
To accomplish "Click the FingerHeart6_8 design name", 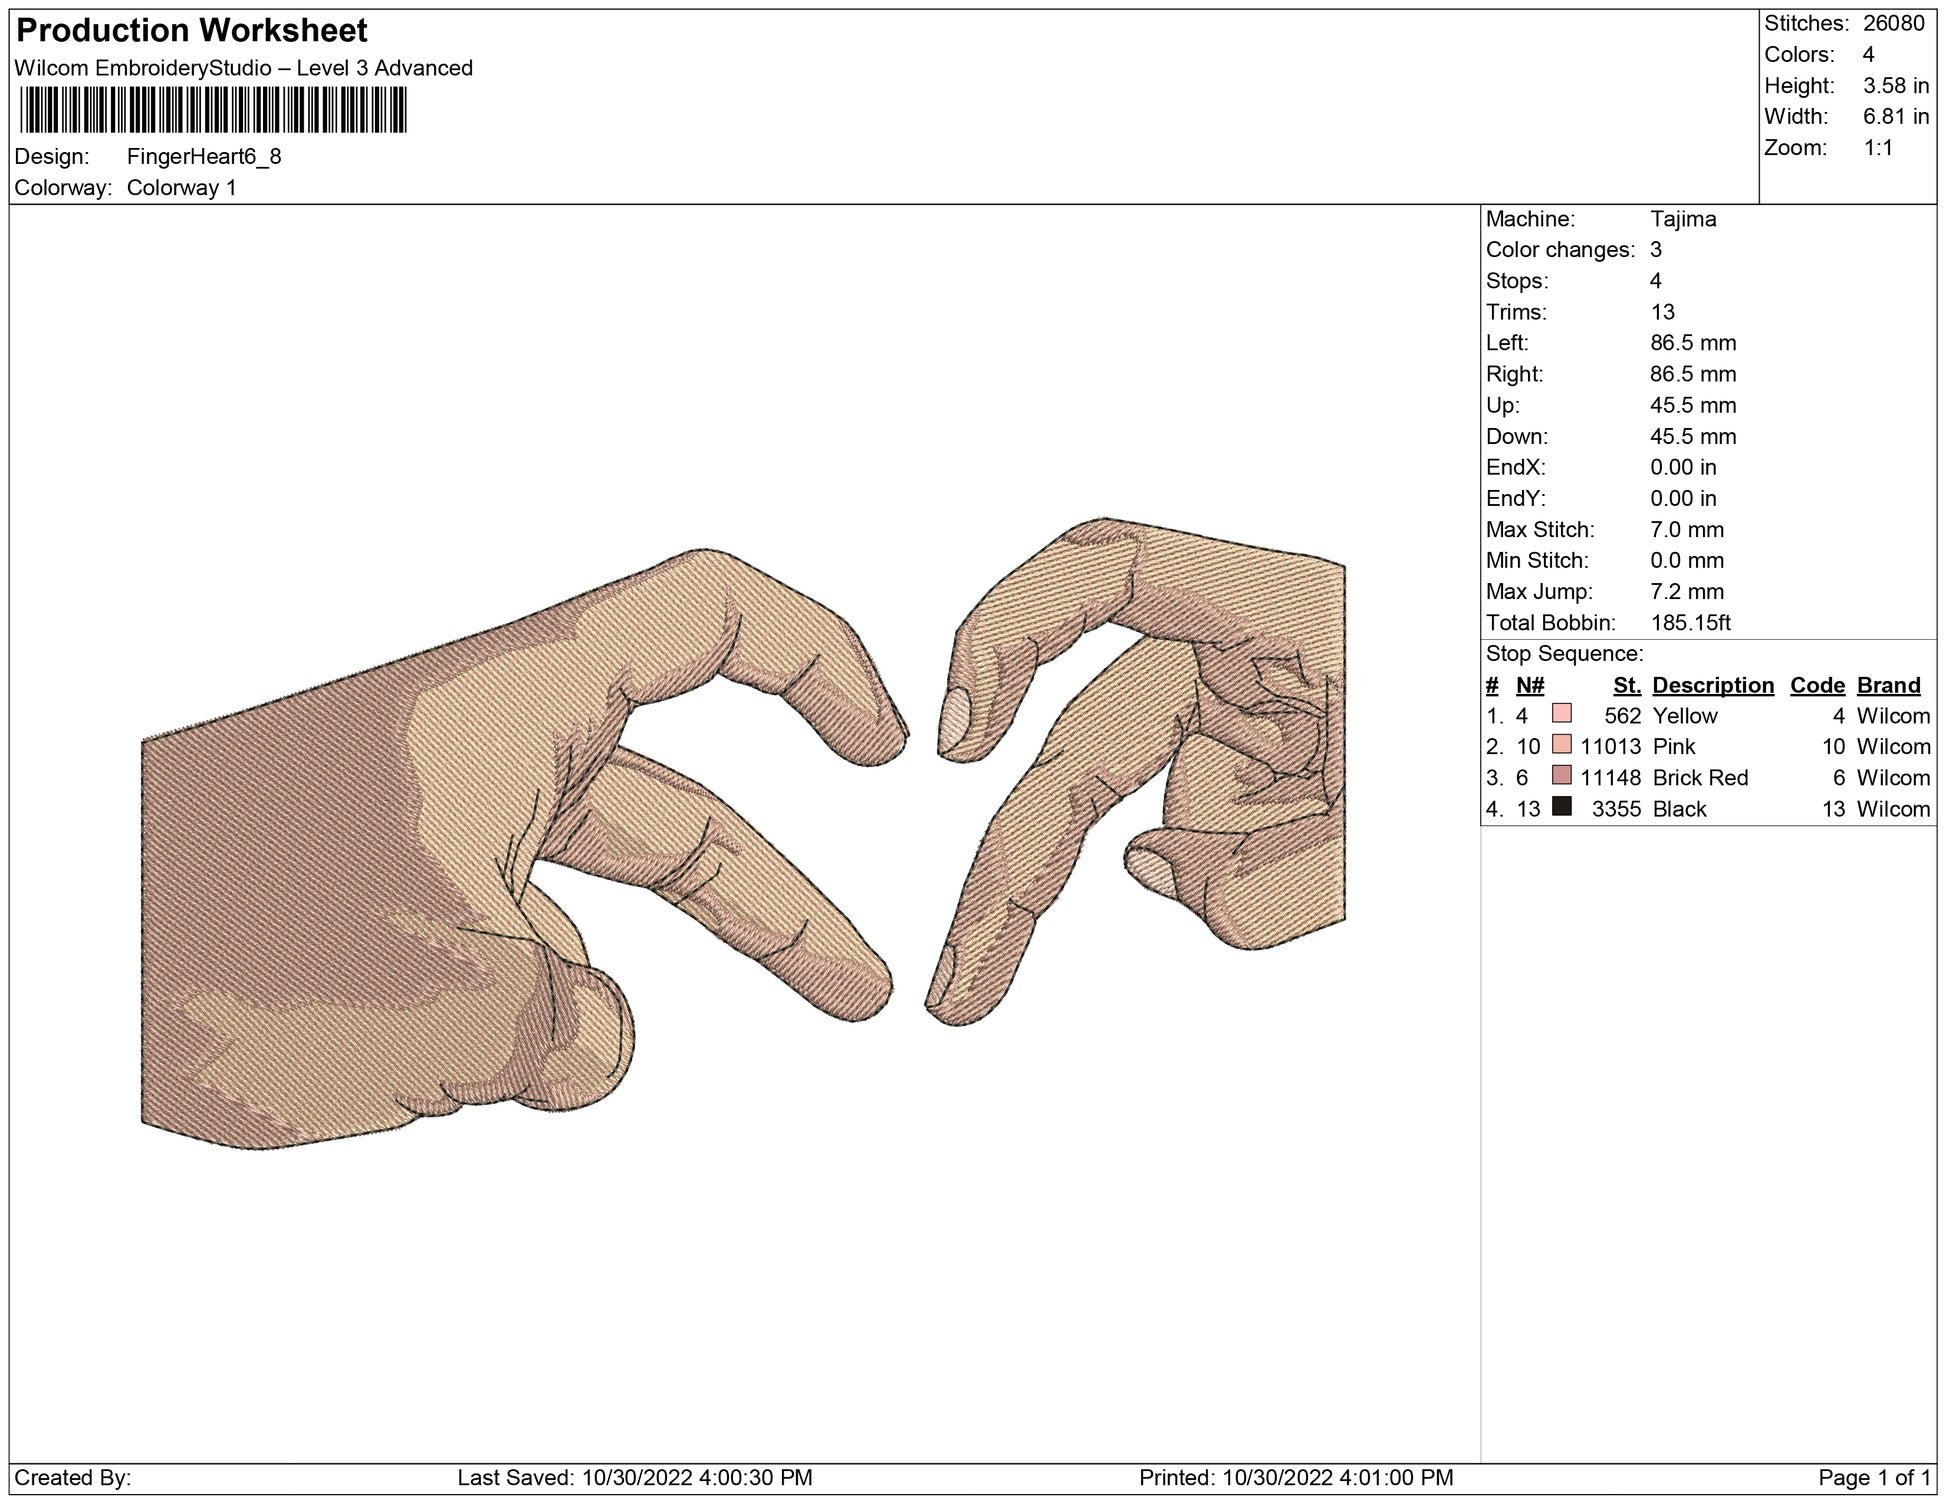I will [204, 157].
